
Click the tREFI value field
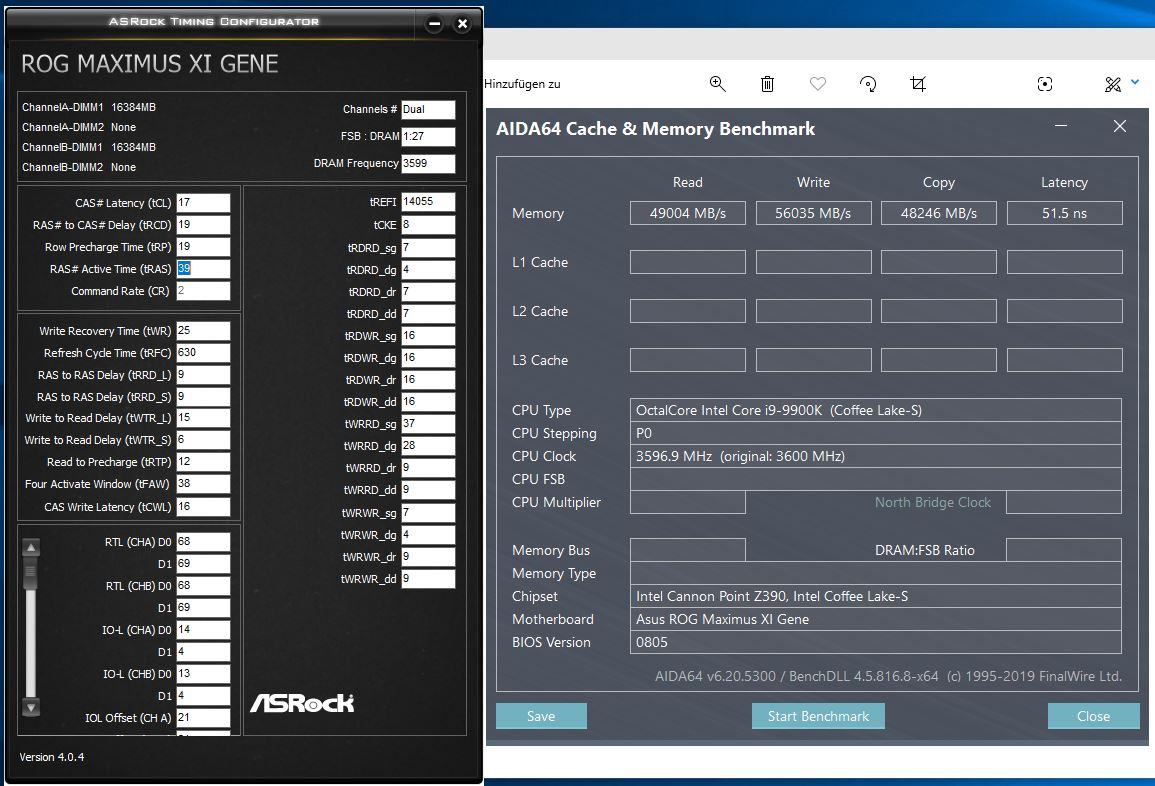[x=428, y=202]
